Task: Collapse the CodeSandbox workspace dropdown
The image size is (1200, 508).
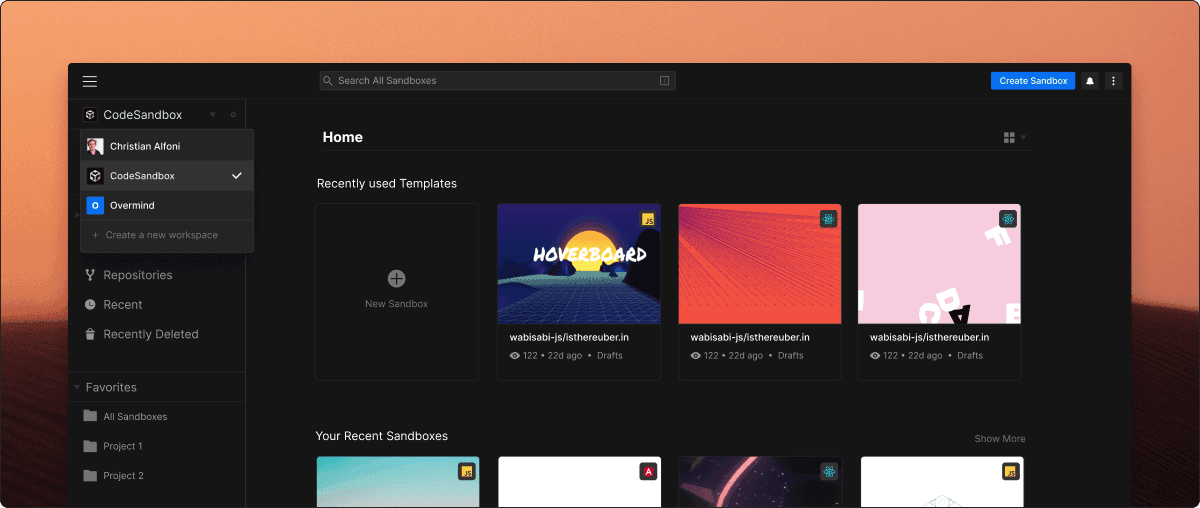Action: pos(212,115)
